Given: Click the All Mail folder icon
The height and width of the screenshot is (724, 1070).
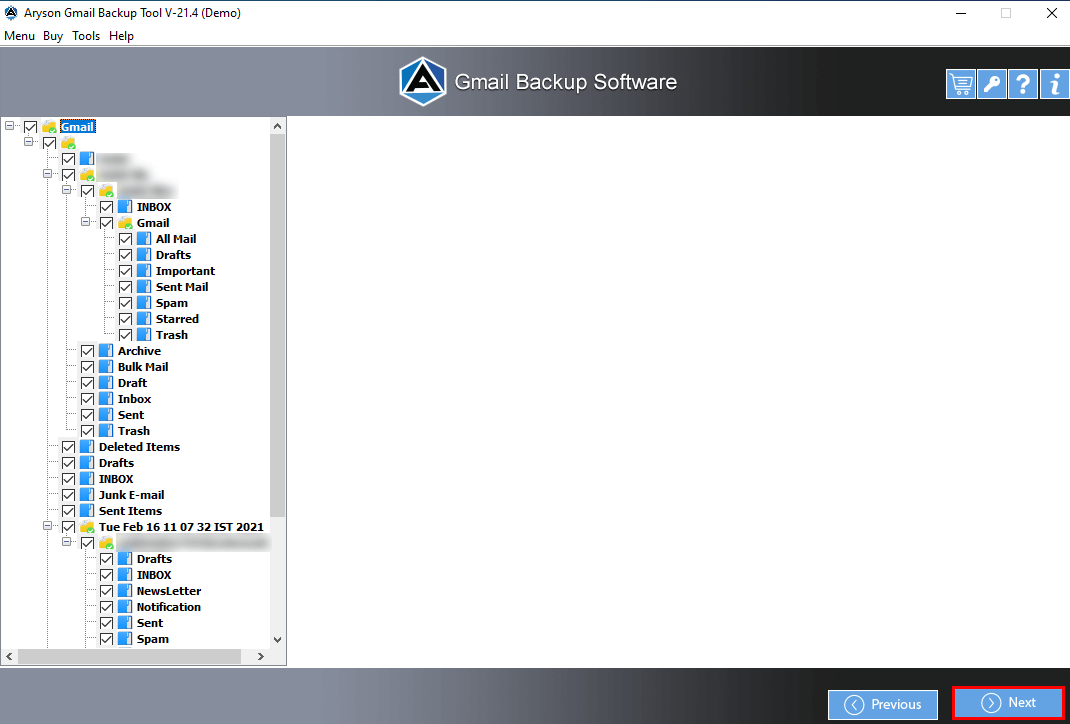Looking at the screenshot, I should (x=144, y=239).
